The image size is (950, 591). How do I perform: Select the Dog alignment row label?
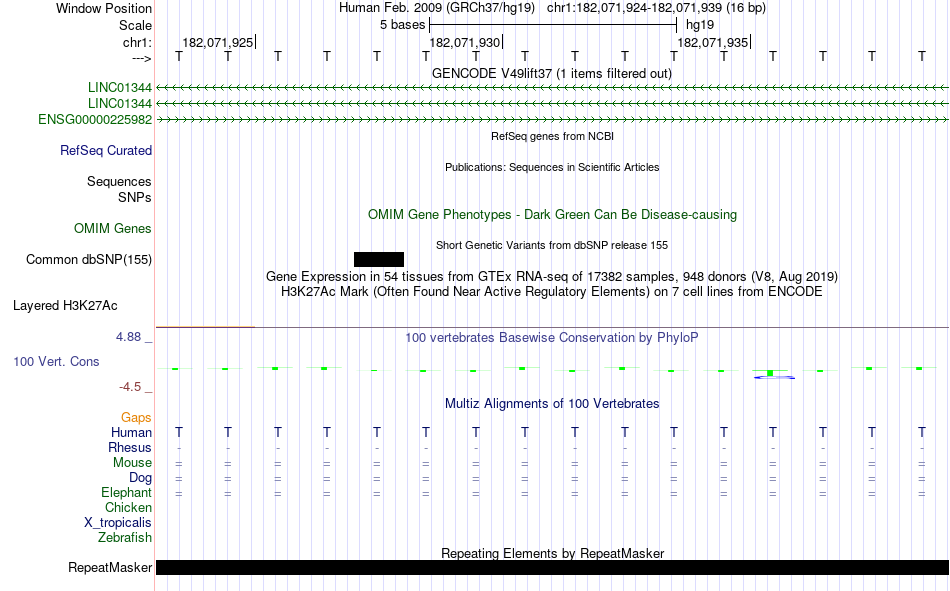(x=140, y=478)
